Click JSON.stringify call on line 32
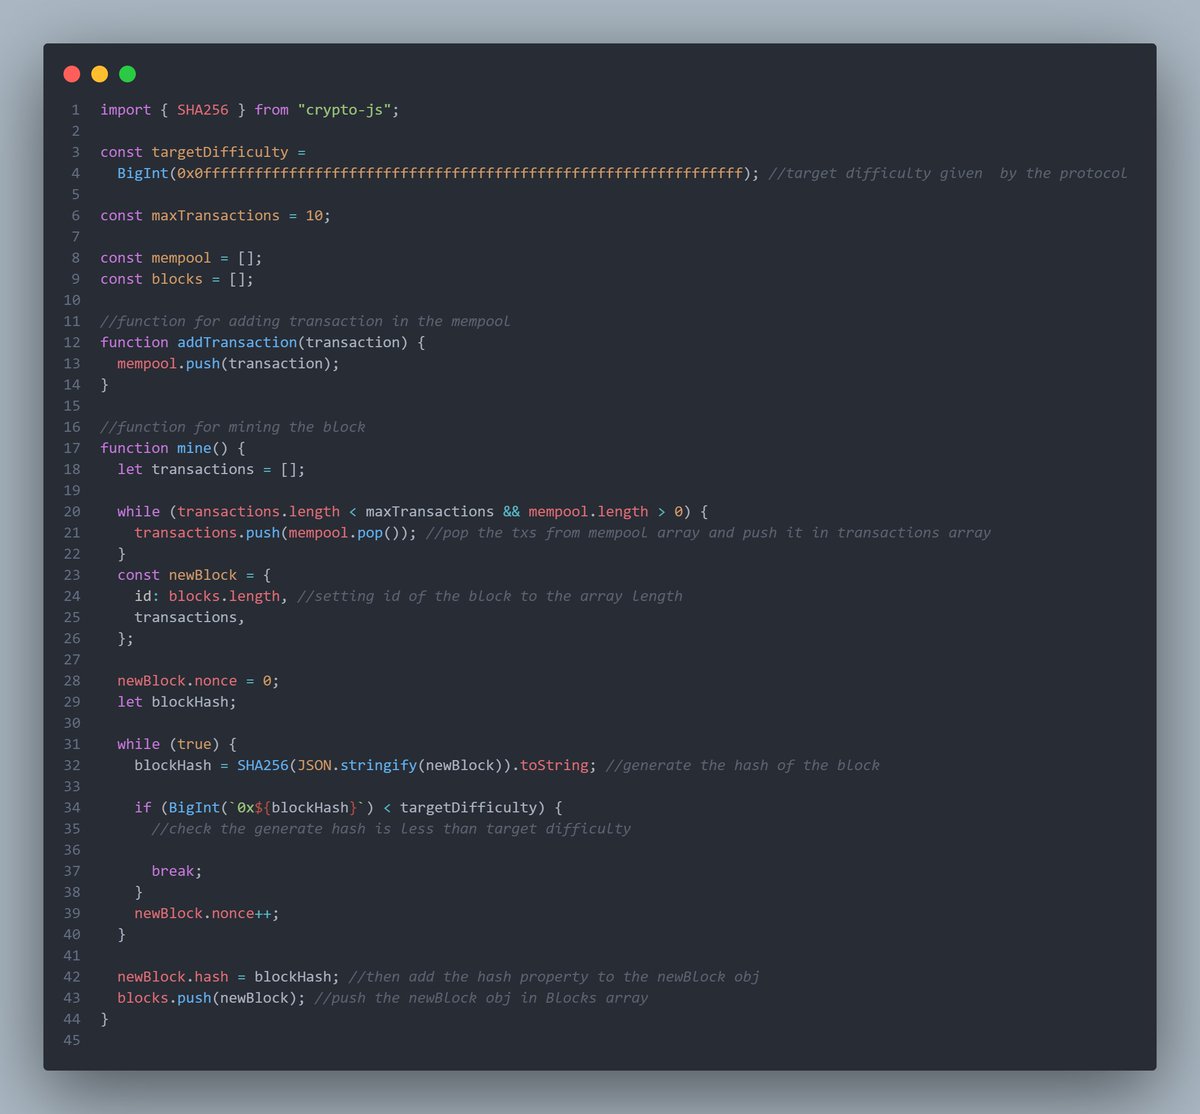The width and height of the screenshot is (1200, 1114). (x=357, y=765)
